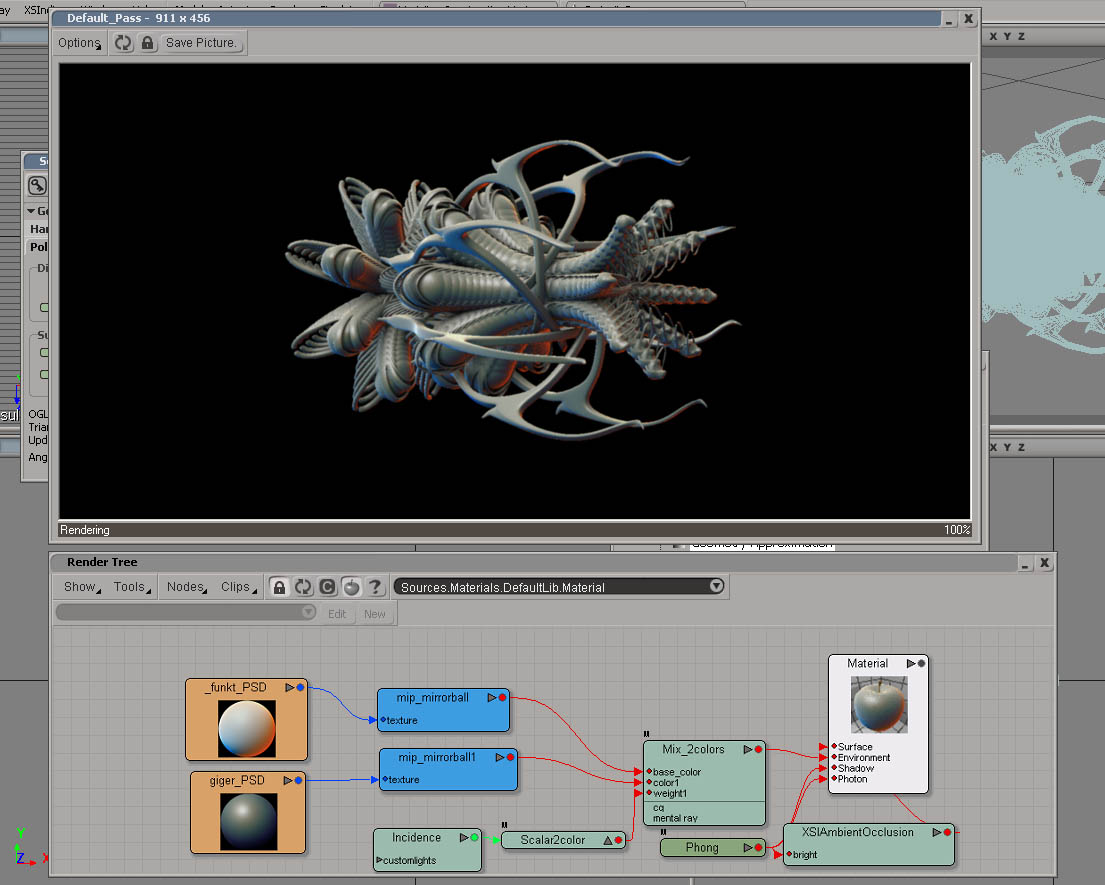Click the refresh icon in the Render Tree toolbar

304,587
